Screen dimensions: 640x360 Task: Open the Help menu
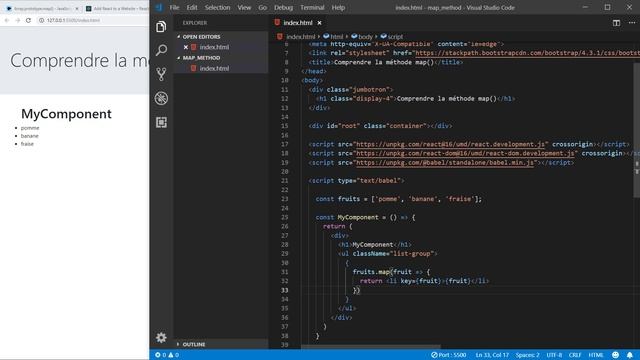338,7
